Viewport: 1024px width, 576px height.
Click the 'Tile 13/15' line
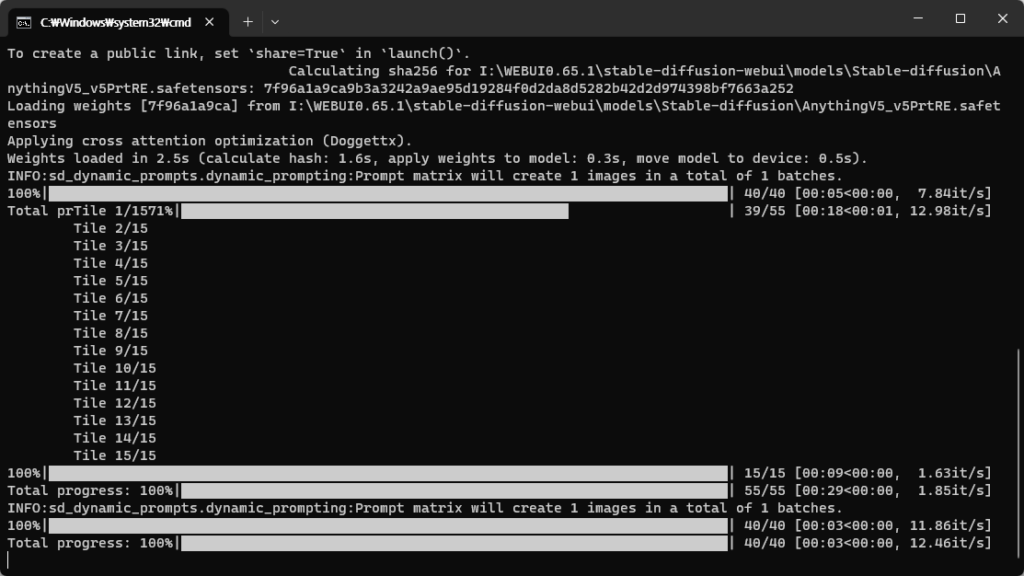114,421
